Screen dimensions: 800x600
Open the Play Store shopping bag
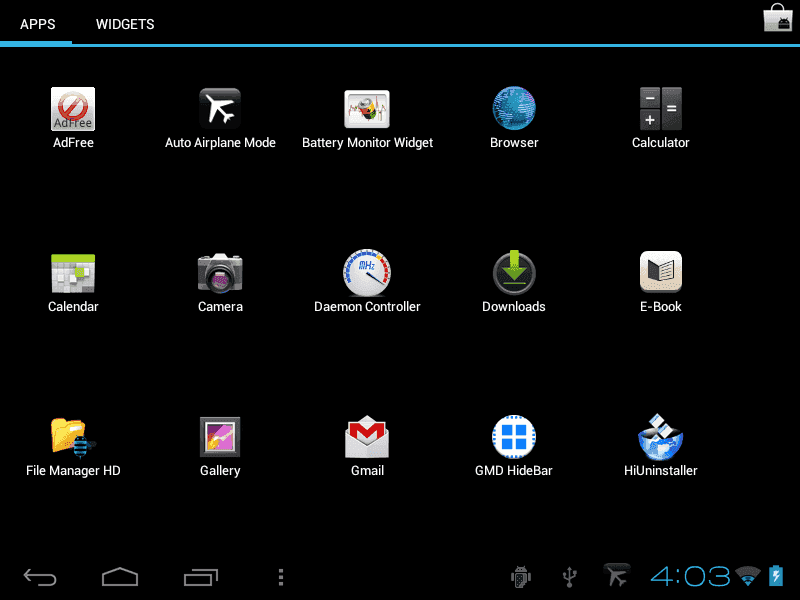pos(778,17)
